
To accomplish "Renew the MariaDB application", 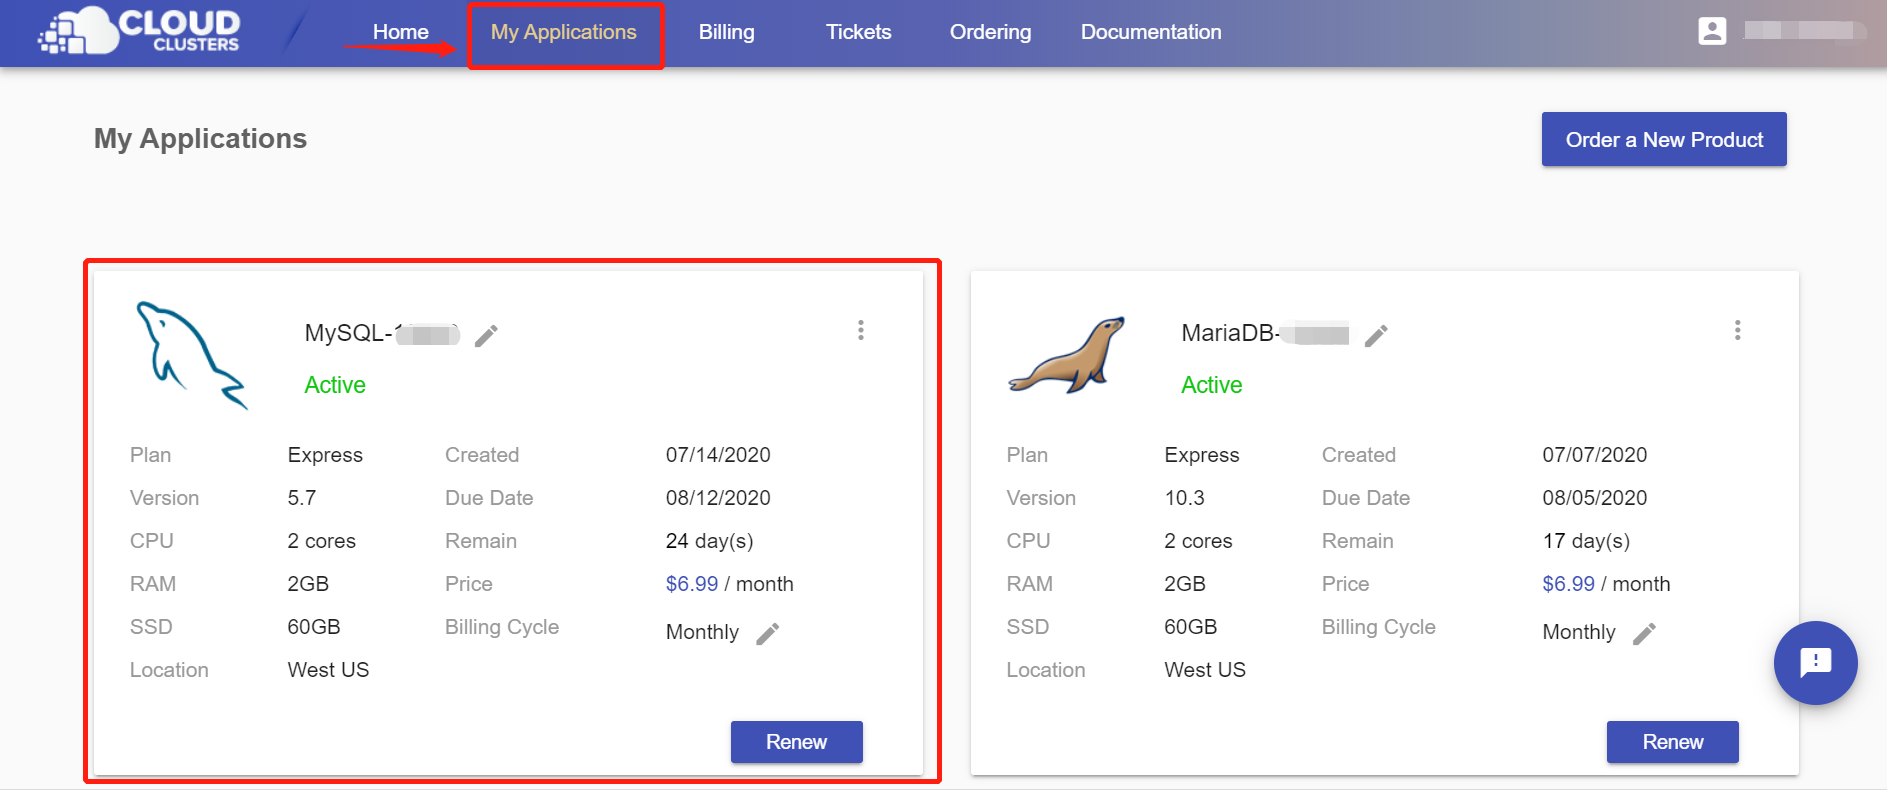I will tap(1673, 742).
